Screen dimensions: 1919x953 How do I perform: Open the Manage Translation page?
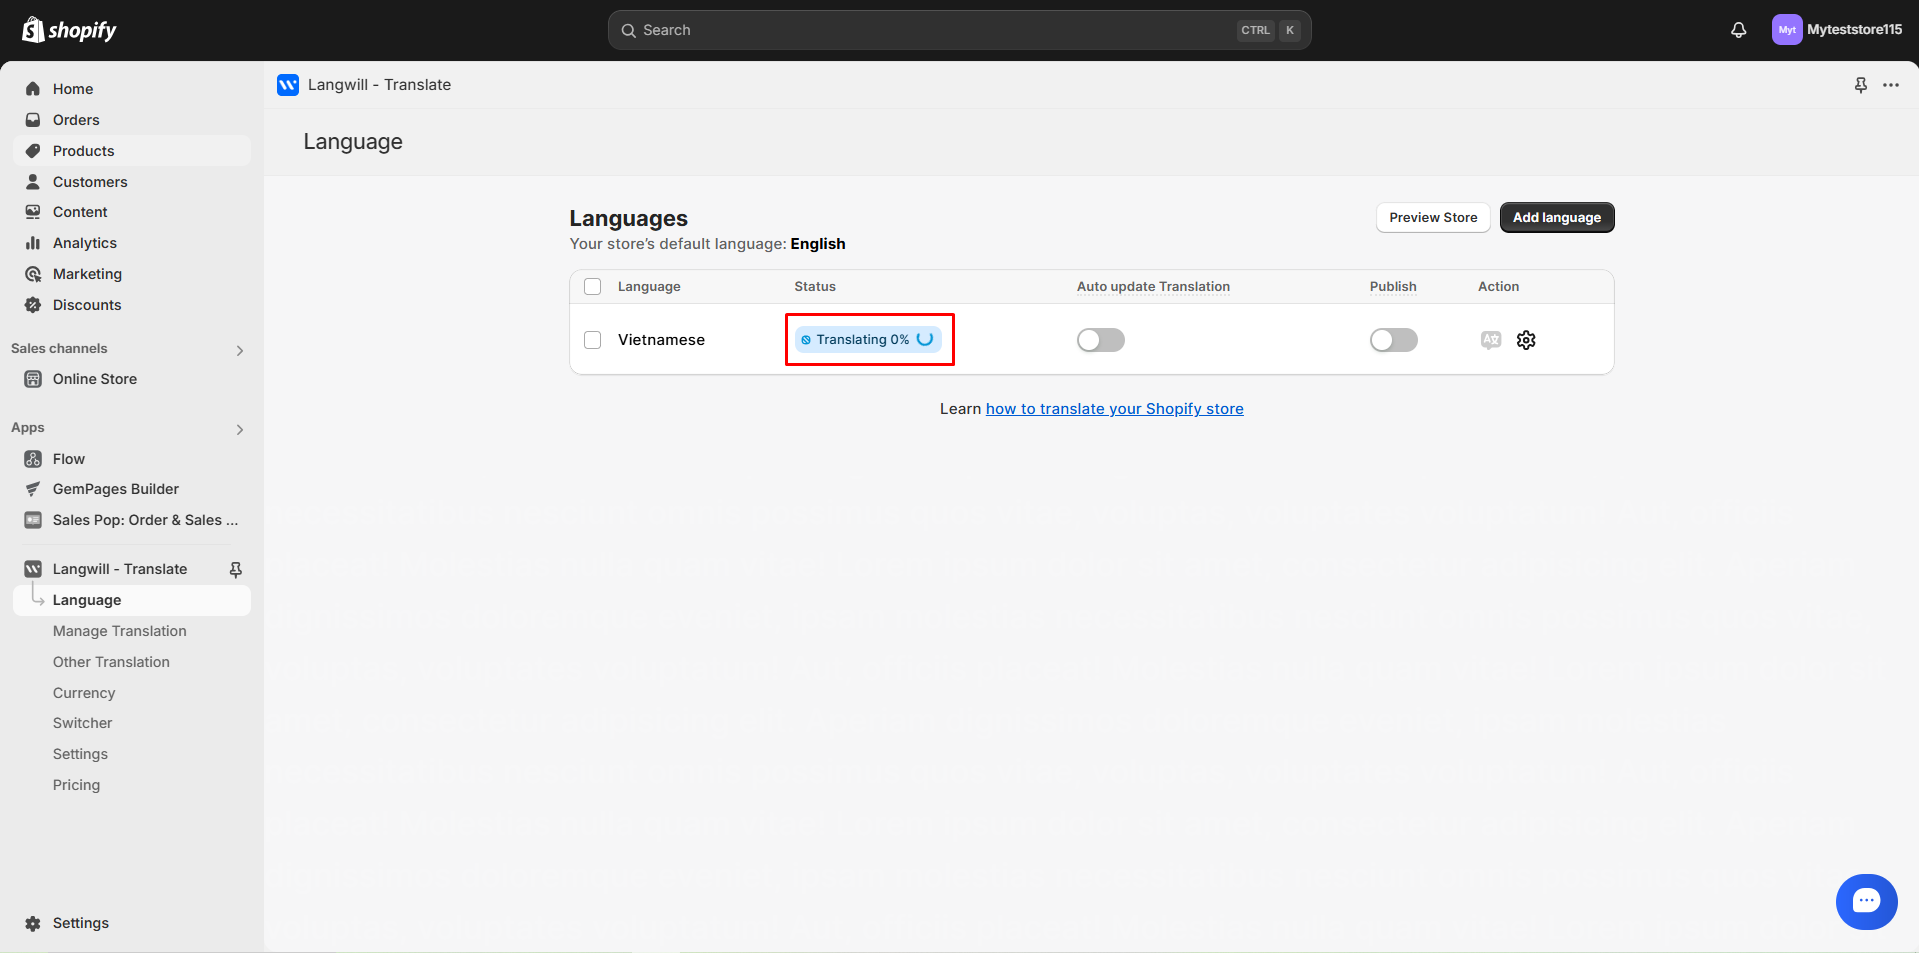click(x=120, y=631)
